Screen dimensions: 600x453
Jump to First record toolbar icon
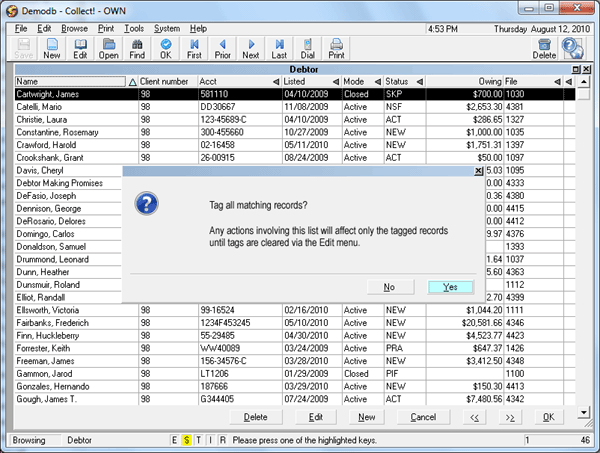[194, 49]
